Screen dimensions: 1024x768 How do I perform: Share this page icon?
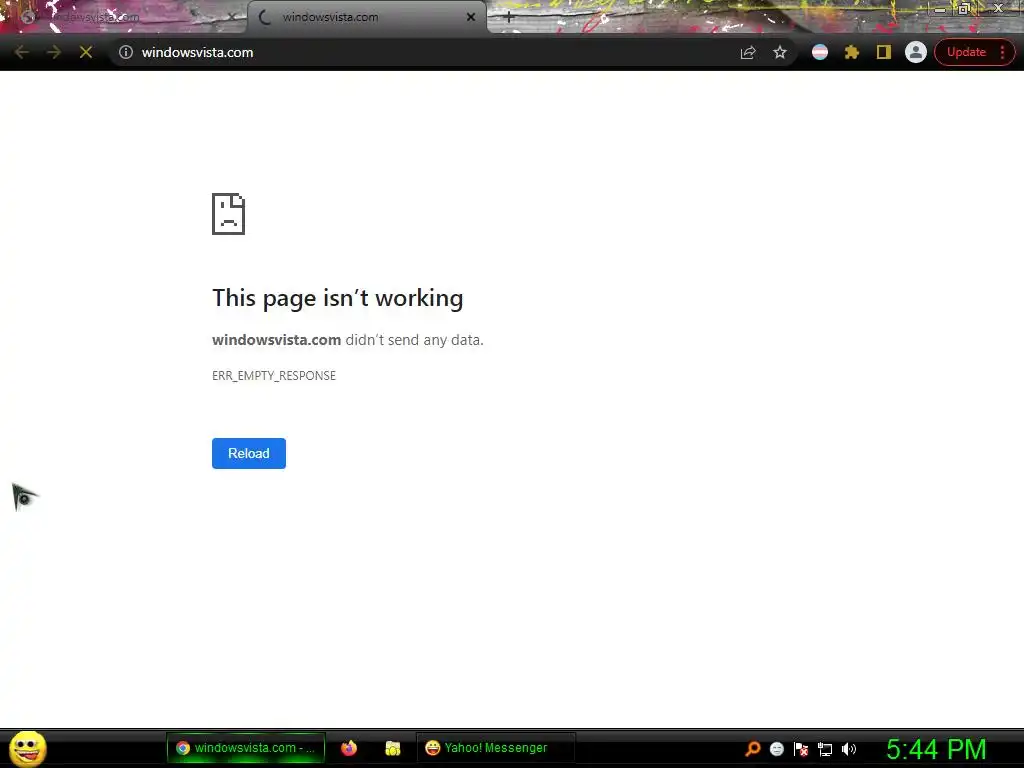point(748,52)
